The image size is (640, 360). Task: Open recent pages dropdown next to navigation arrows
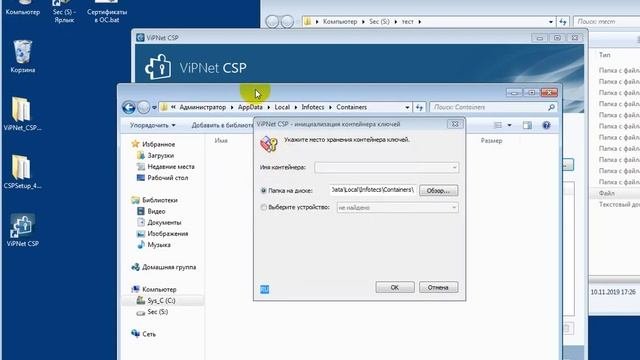click(x=154, y=107)
